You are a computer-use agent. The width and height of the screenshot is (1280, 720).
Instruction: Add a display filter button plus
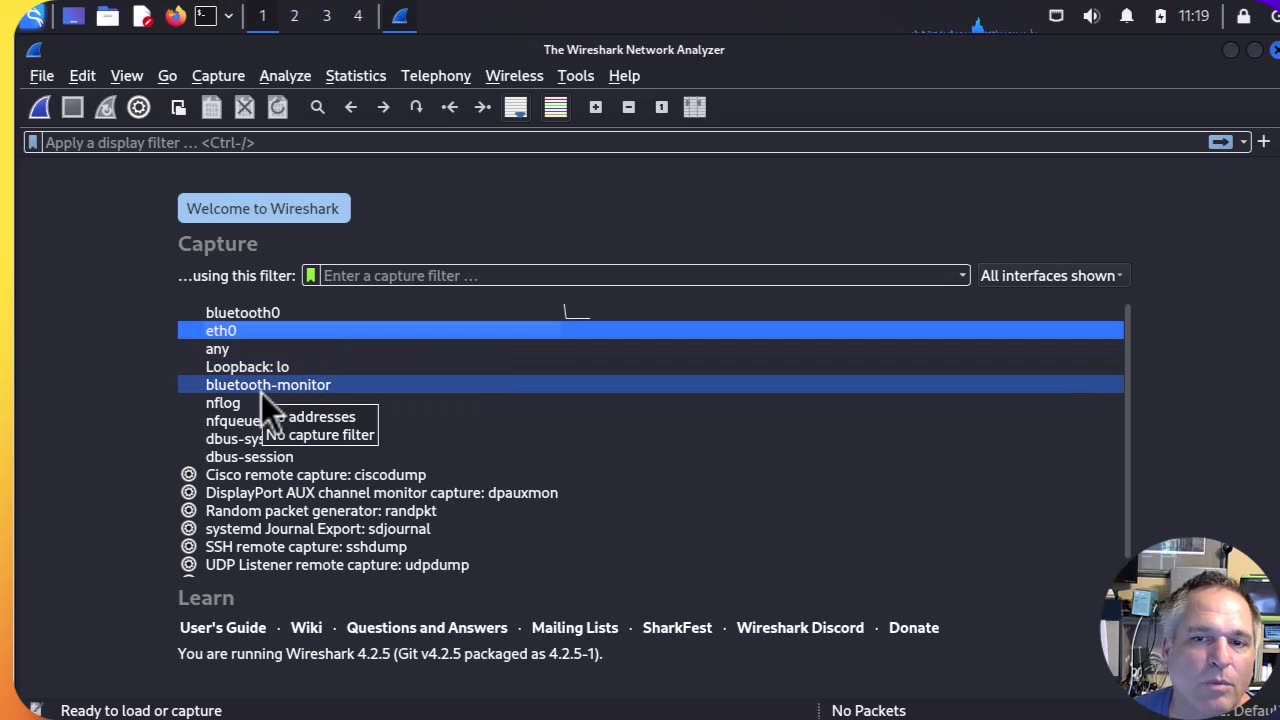pyautogui.click(x=1263, y=142)
